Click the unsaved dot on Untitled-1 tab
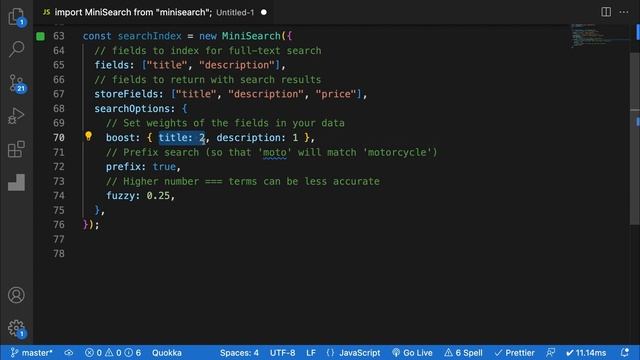This screenshot has width=640, height=360. coord(264,12)
